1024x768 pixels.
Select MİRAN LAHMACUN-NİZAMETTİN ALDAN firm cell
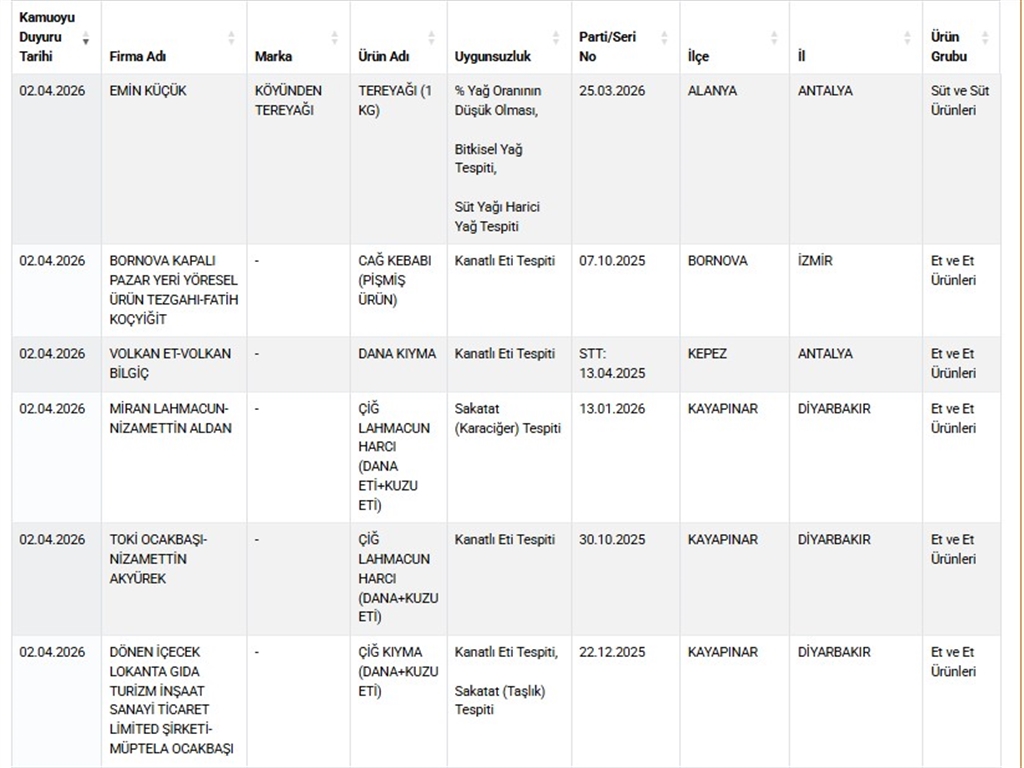click(x=170, y=418)
